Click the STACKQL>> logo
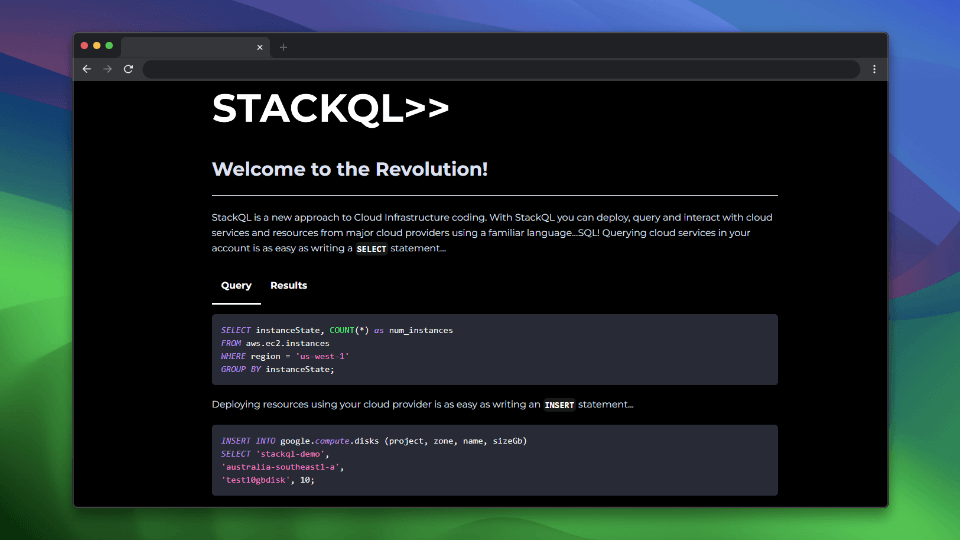 click(x=331, y=108)
